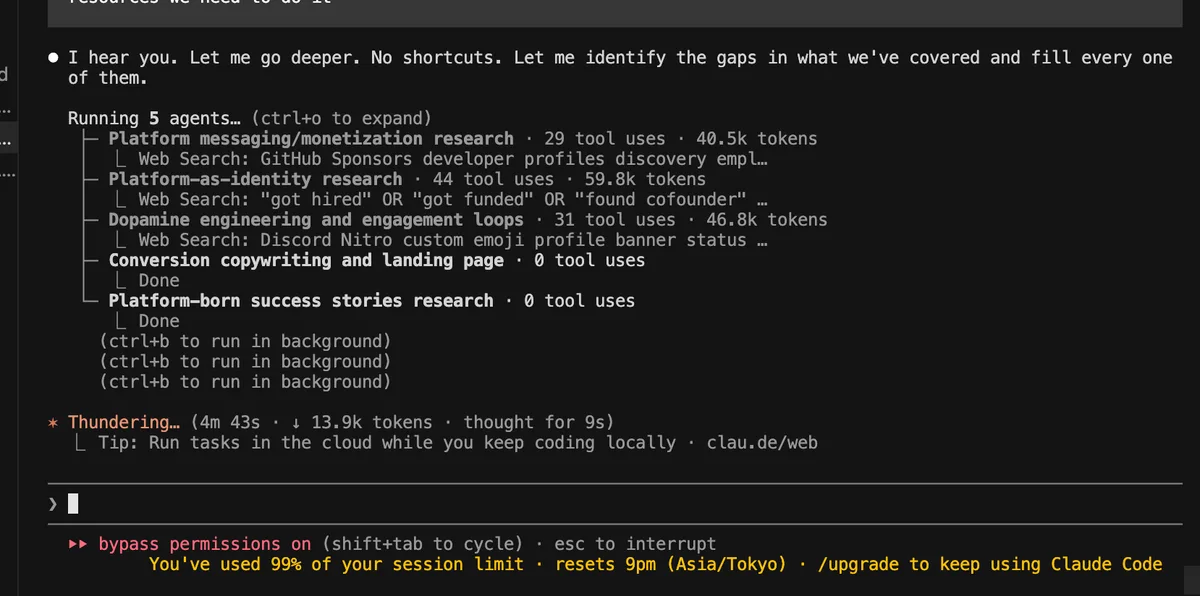Select the Dopamine engineering and engagement loops agent
The height and width of the screenshot is (596, 1200).
point(316,220)
